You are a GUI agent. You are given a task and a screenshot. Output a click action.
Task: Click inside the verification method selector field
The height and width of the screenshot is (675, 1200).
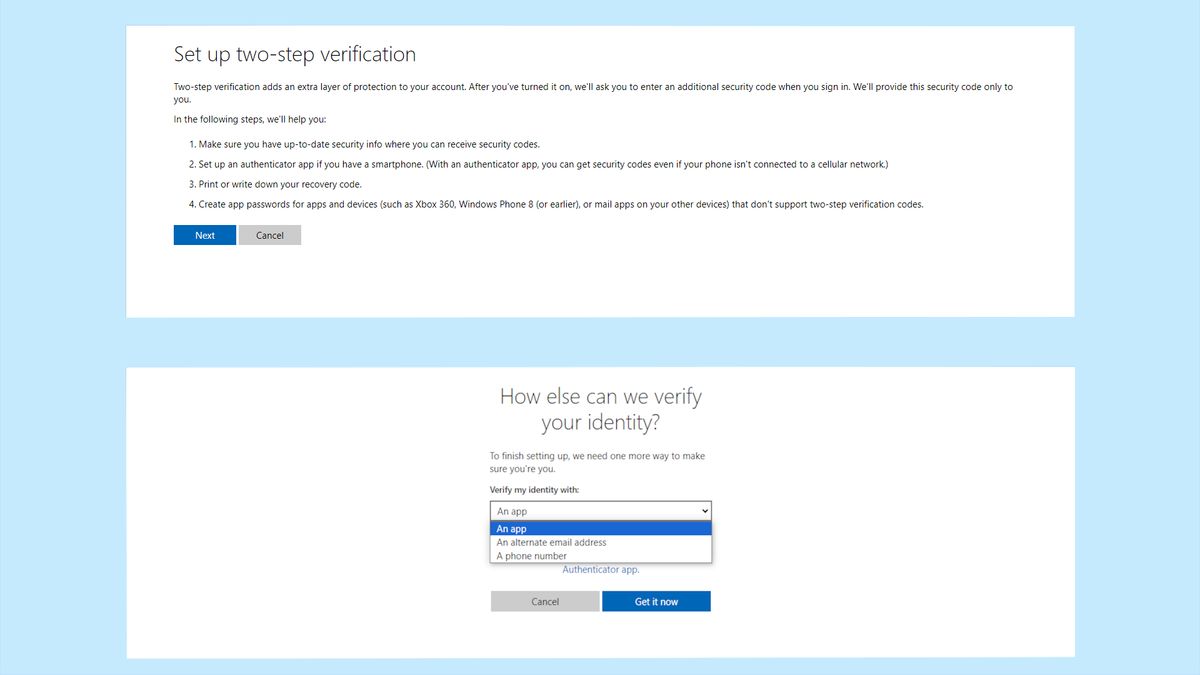click(580, 510)
